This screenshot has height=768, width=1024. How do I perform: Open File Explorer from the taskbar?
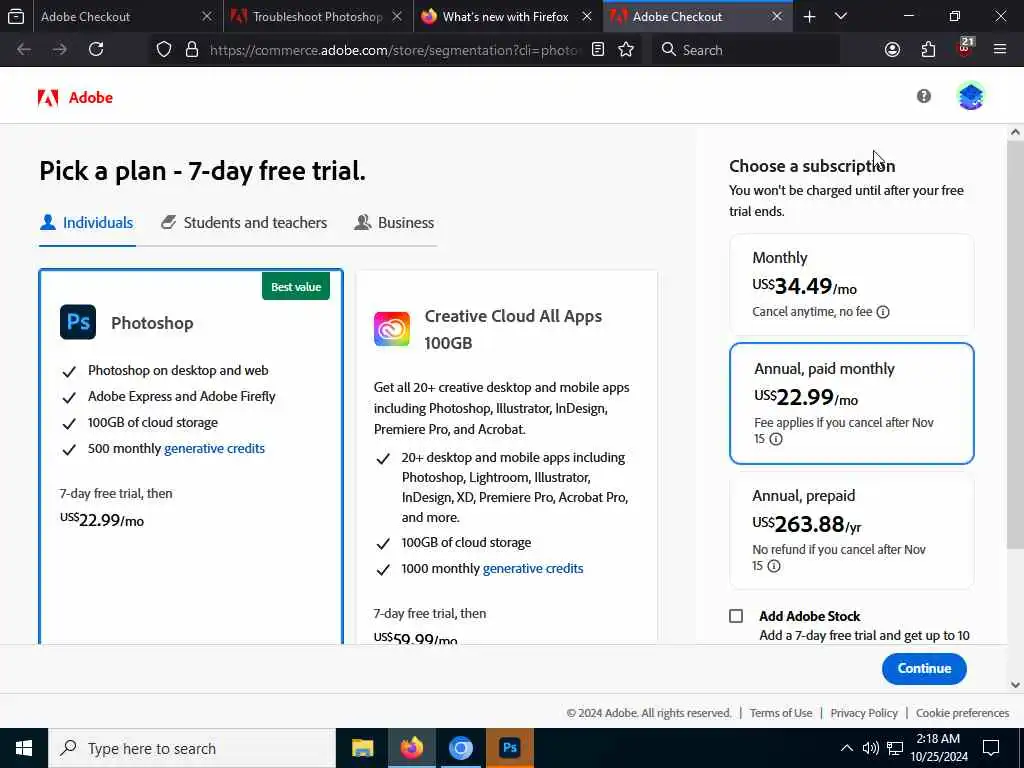[362, 748]
